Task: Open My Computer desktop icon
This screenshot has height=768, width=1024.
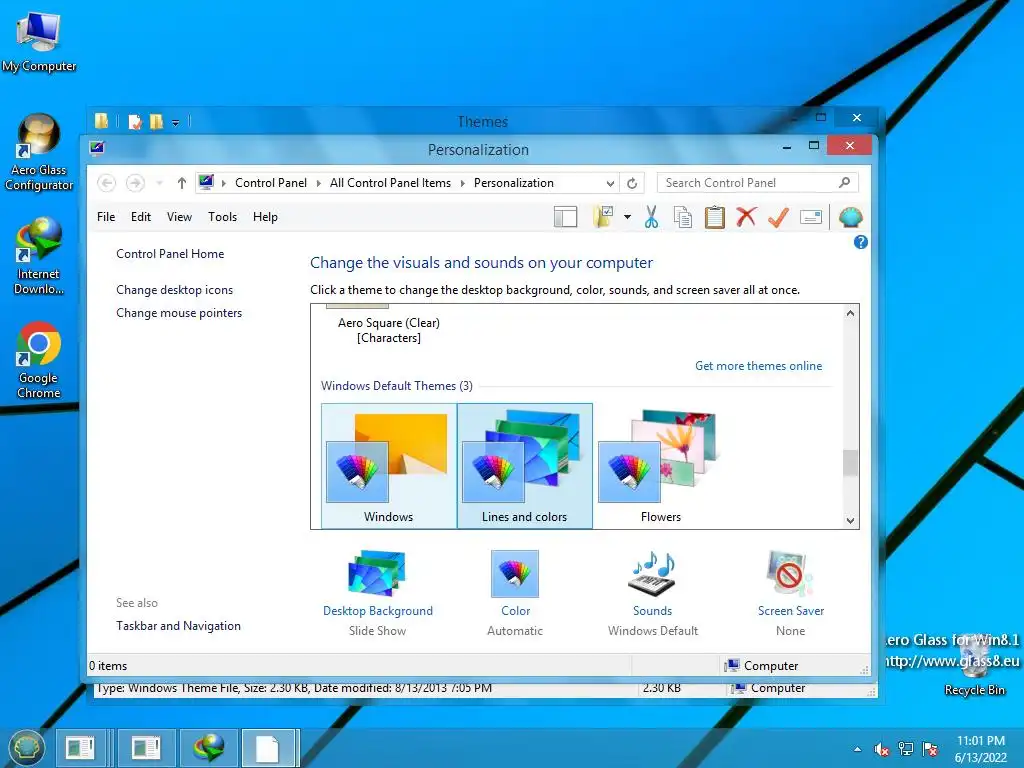Action: [x=39, y=41]
